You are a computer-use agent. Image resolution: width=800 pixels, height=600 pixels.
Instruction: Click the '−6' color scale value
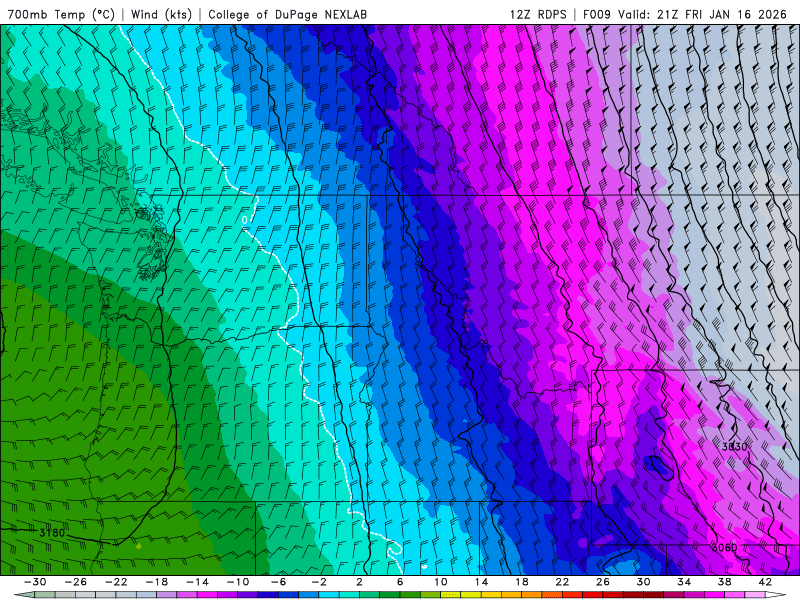(278, 582)
